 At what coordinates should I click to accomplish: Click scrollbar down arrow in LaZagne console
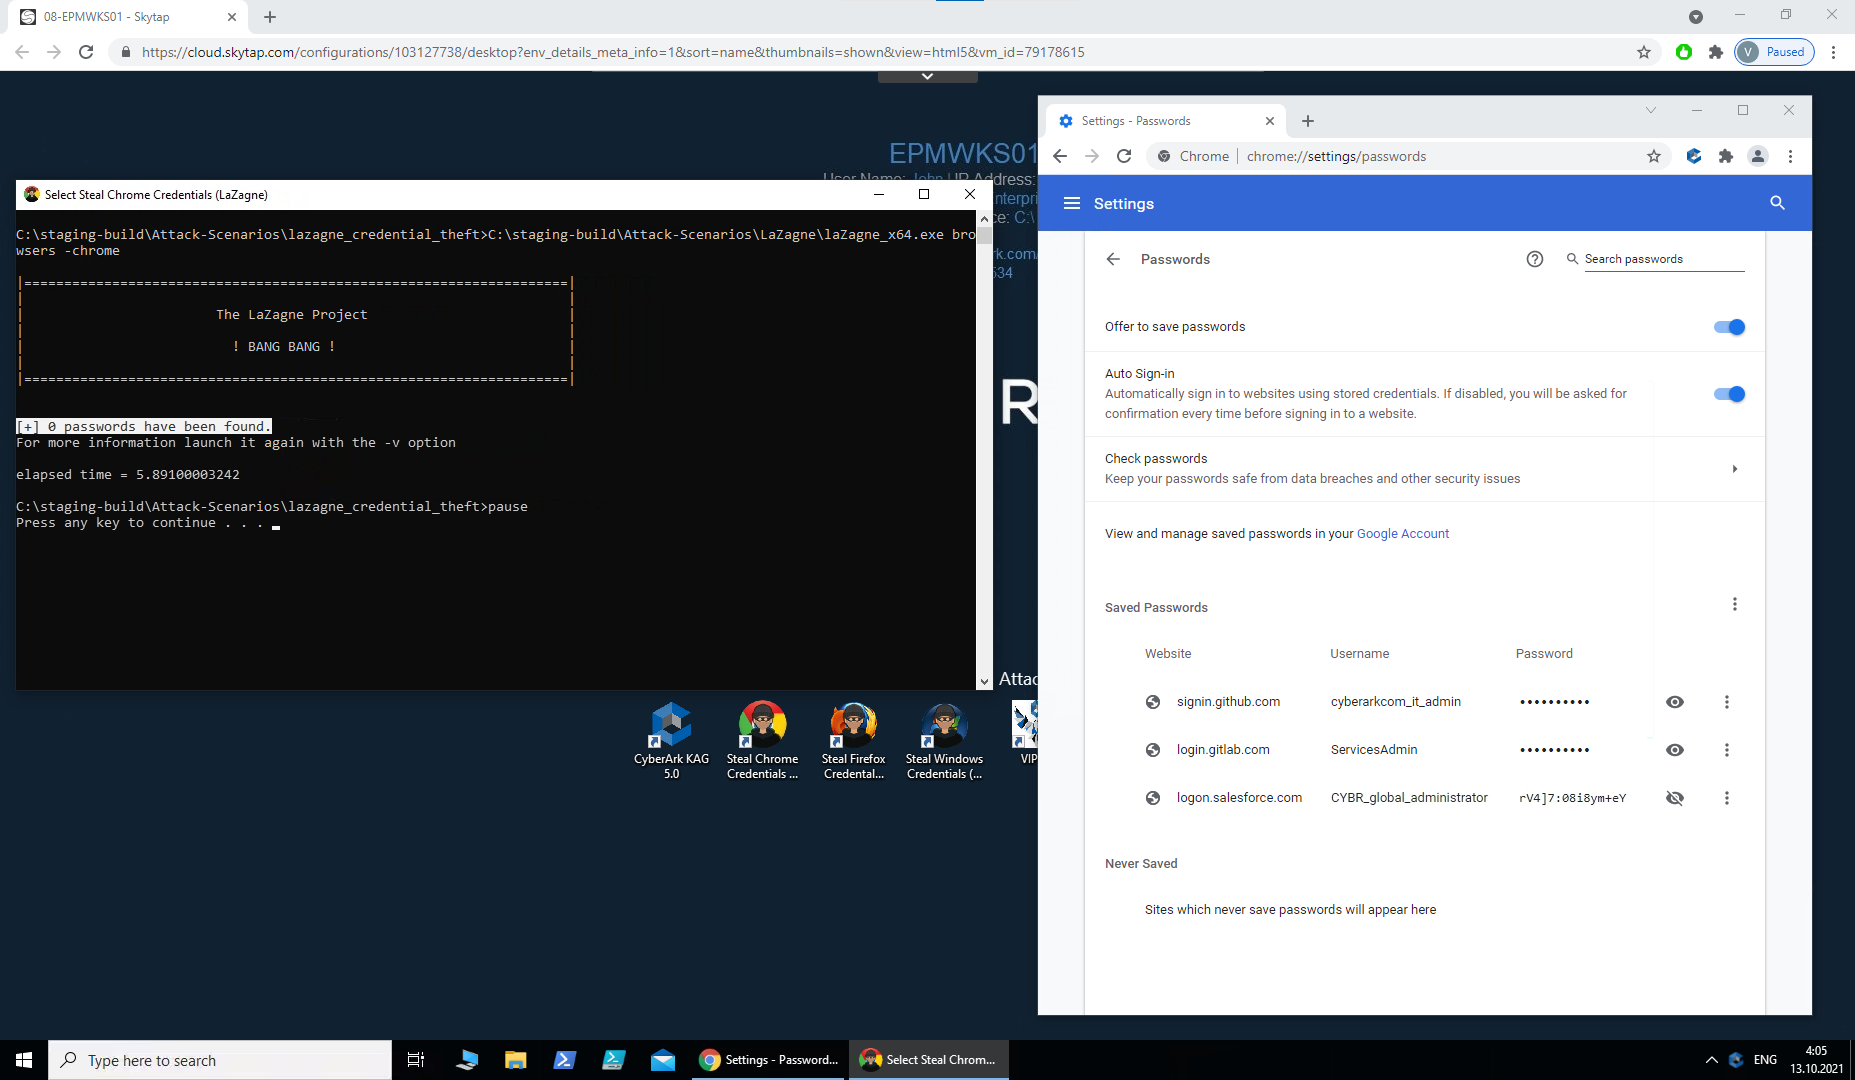click(985, 682)
